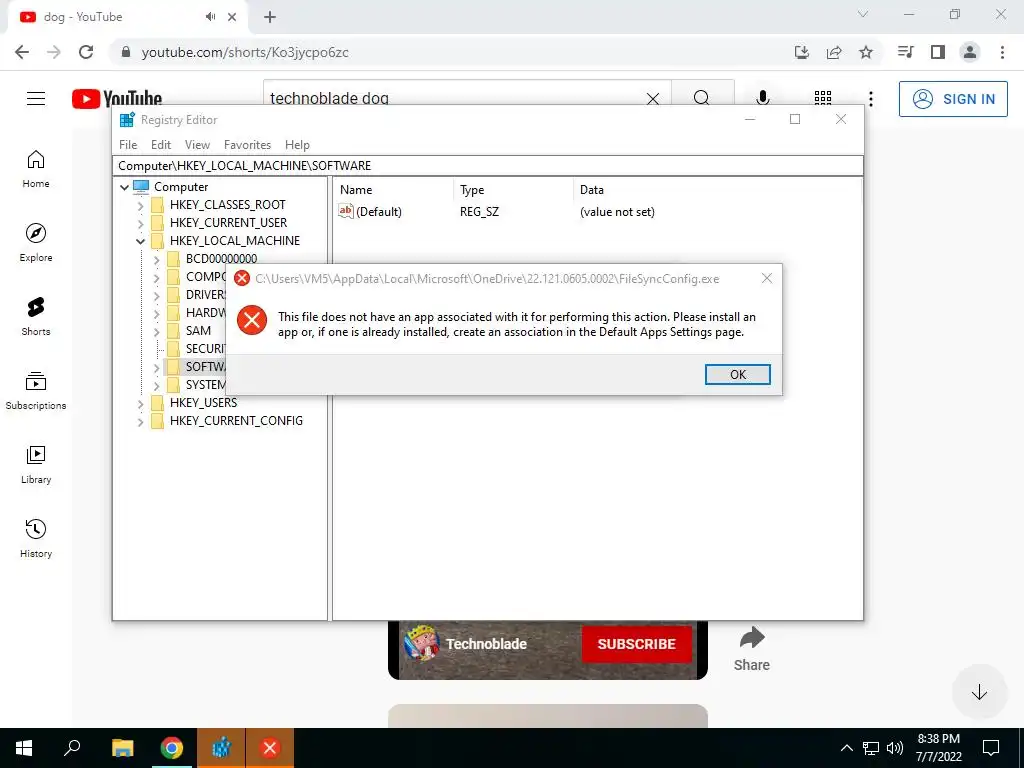Click OK in the error dialog
Screen dimensions: 1024x768
click(x=737, y=374)
